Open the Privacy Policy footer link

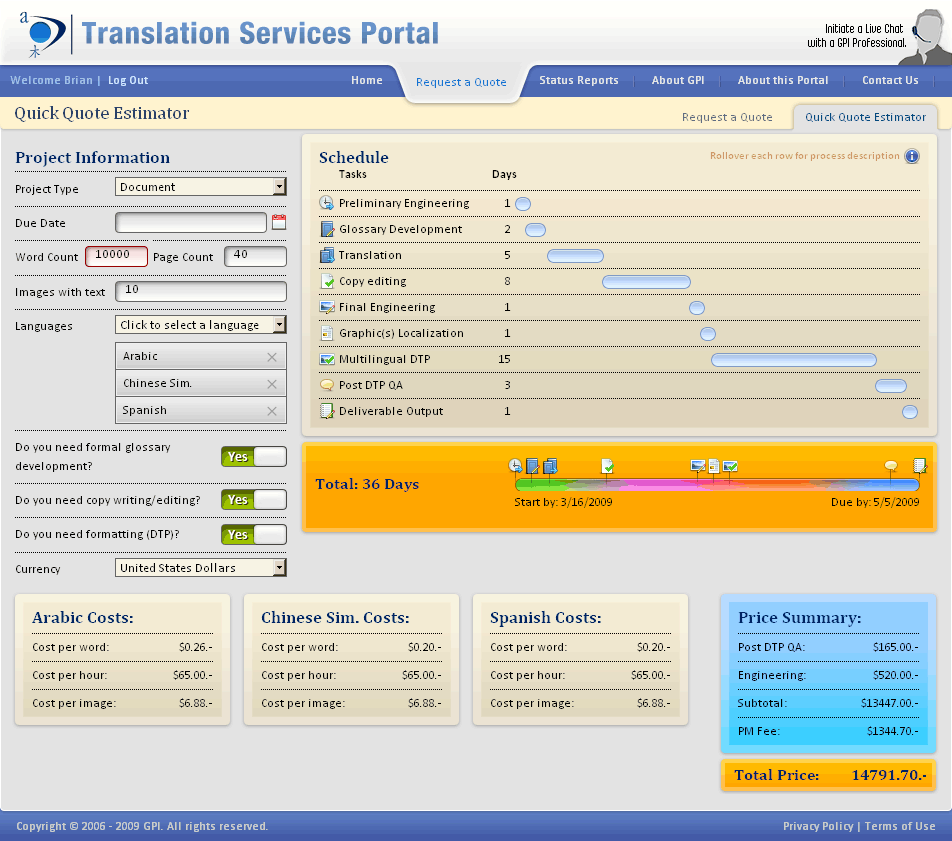click(816, 826)
